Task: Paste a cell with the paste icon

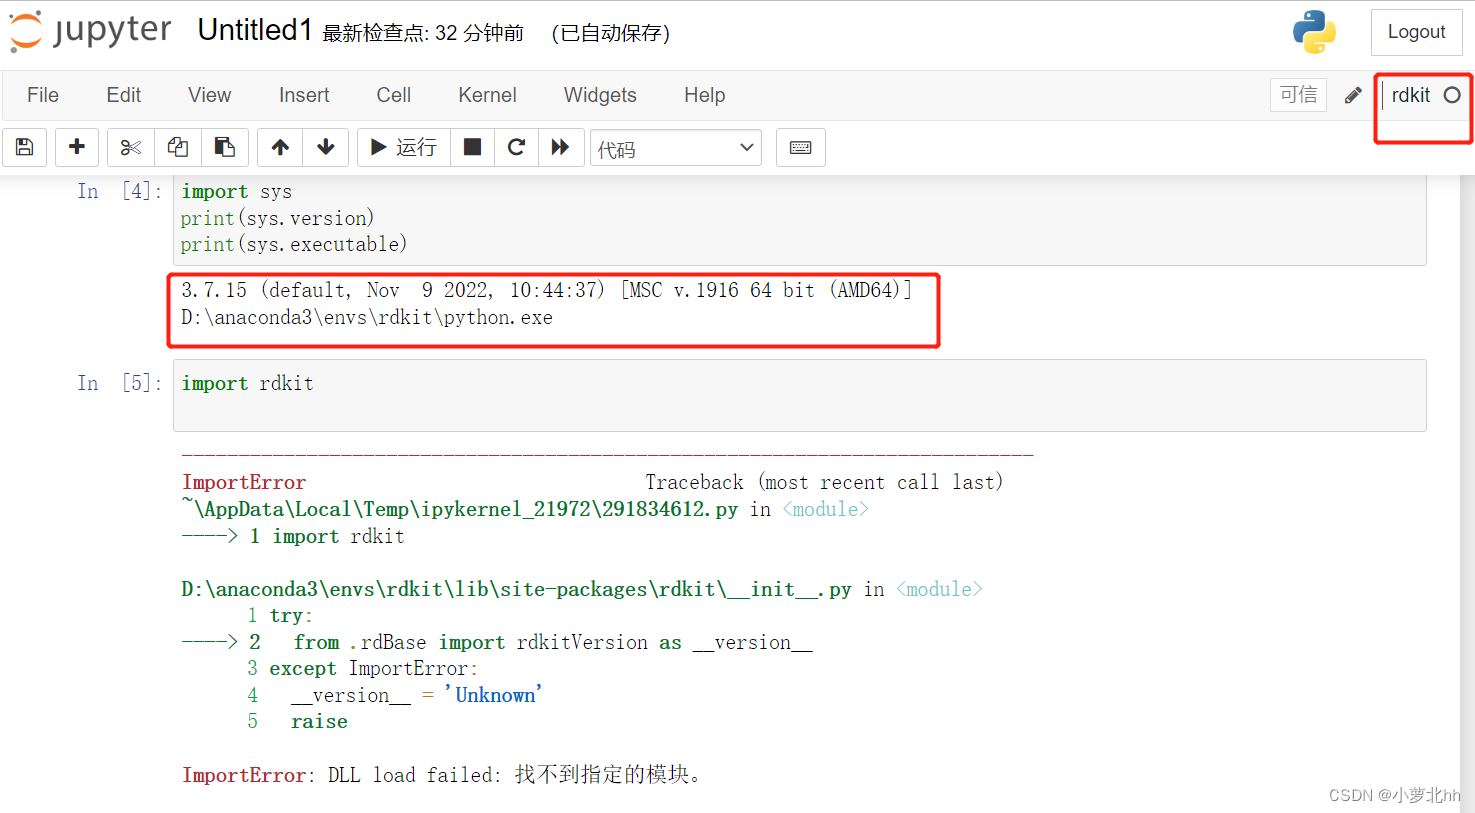Action: click(x=225, y=147)
